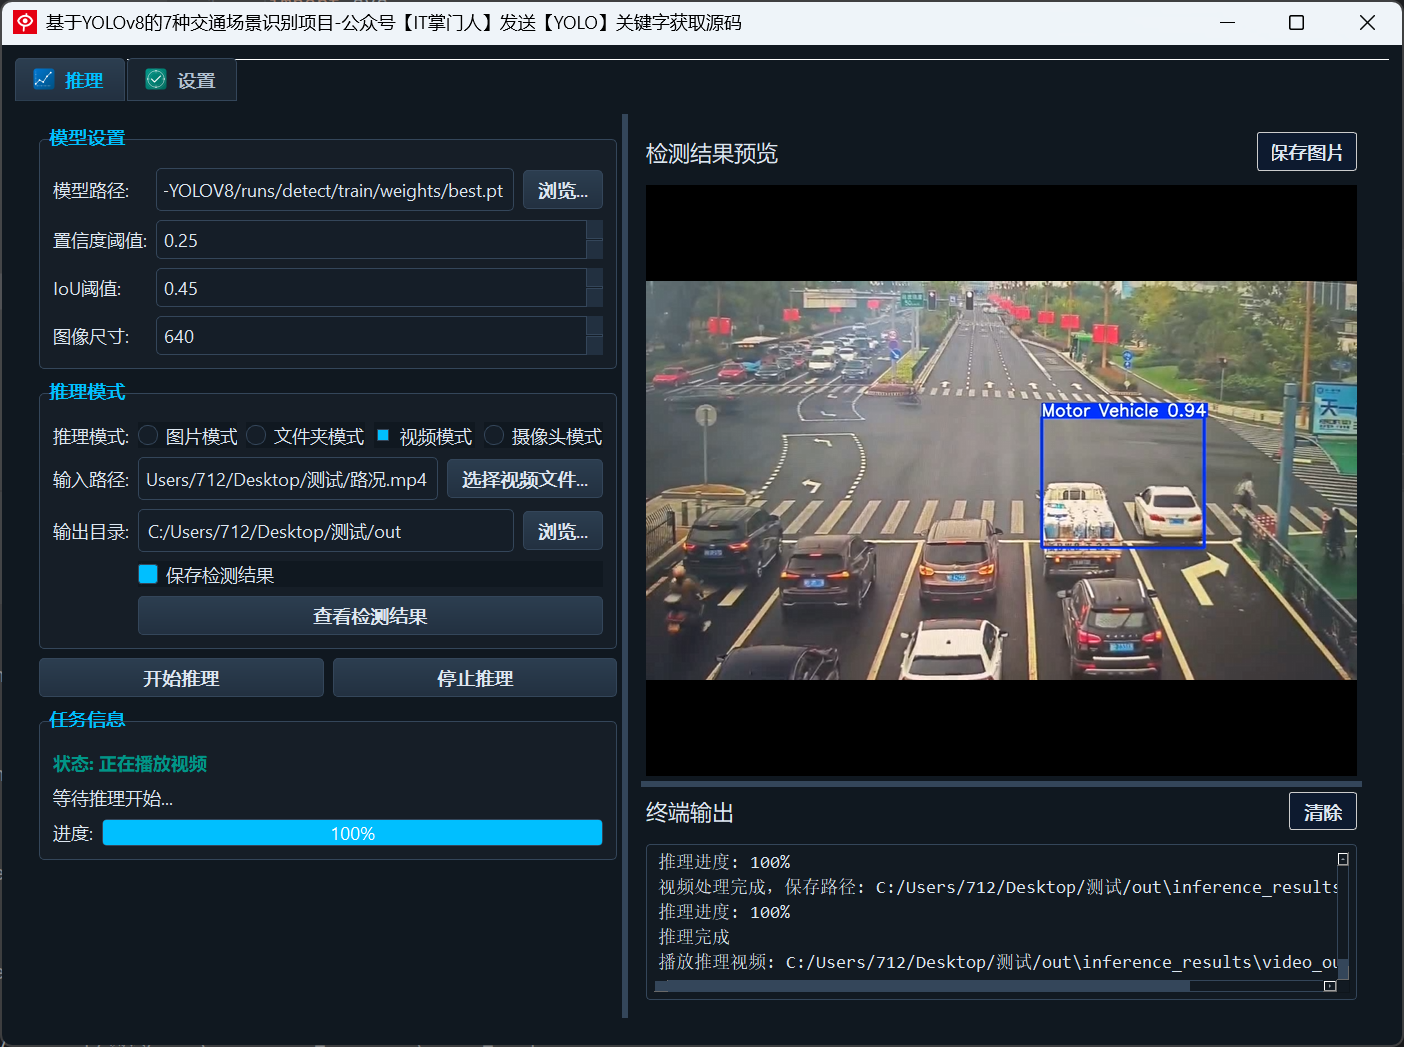Click the 100% progress bar
This screenshot has height=1047, width=1404.
click(x=352, y=833)
